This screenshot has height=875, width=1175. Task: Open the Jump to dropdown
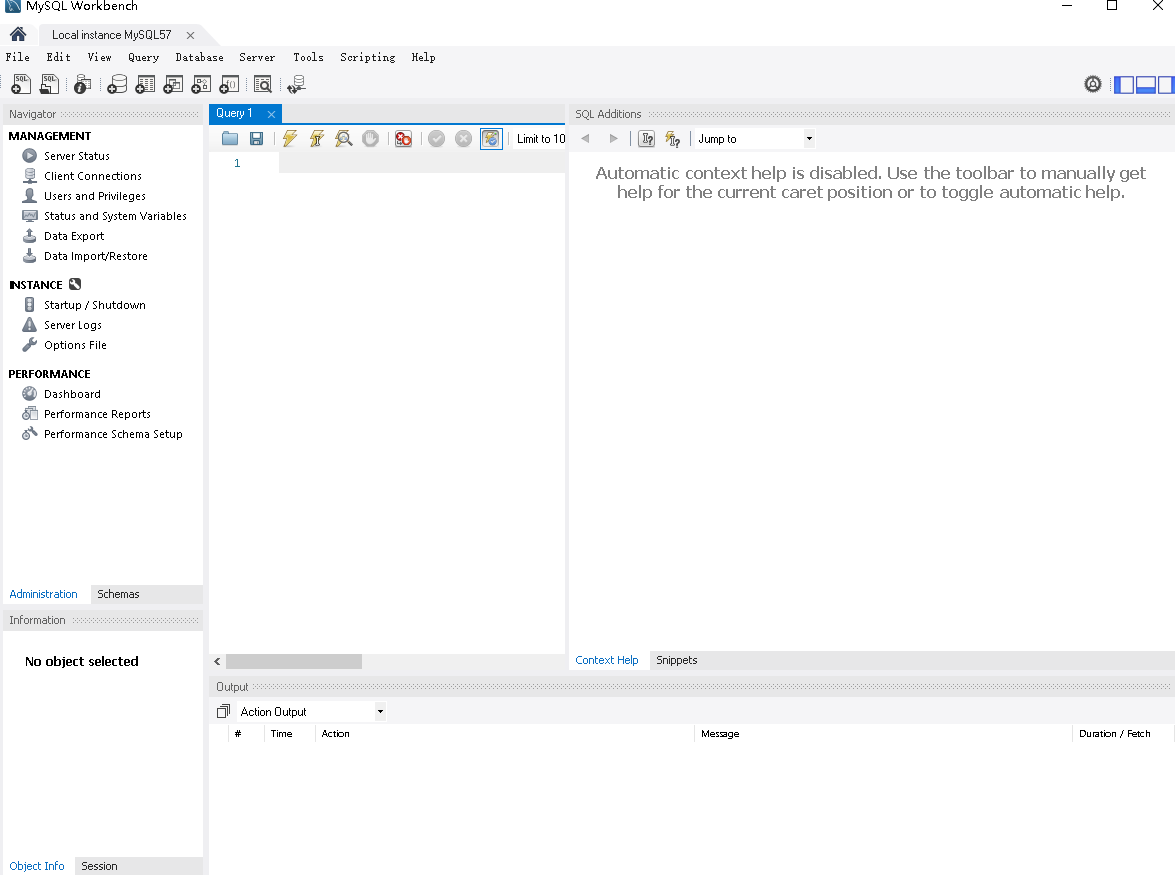755,139
